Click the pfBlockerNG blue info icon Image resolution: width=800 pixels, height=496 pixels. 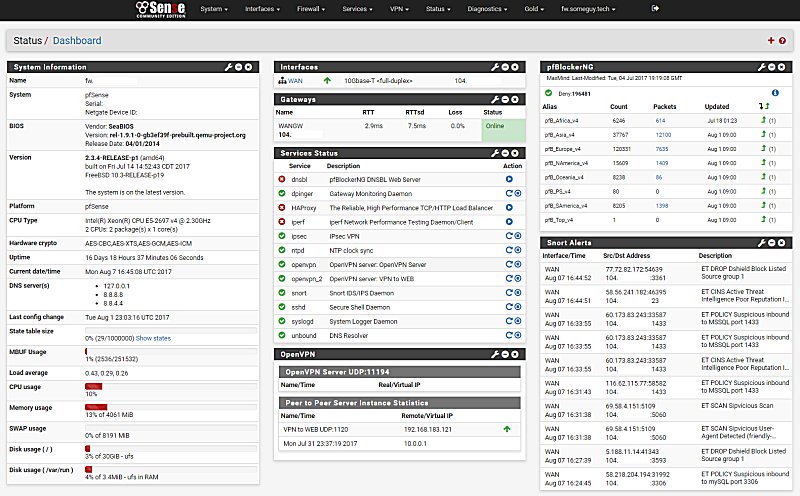(x=774, y=92)
